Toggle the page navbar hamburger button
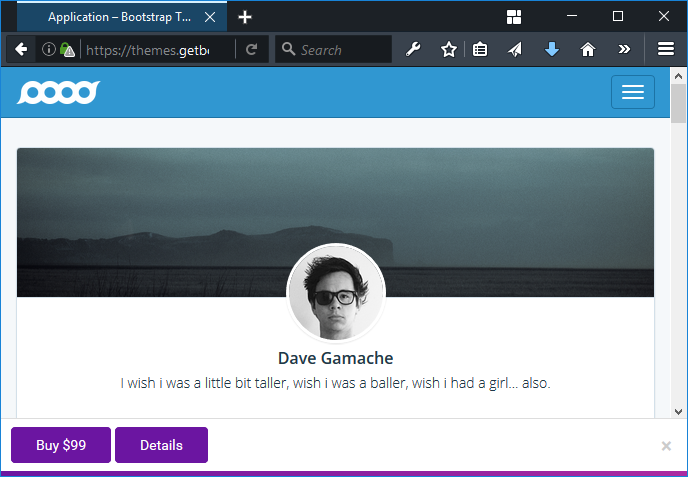Viewport: 688px width, 477px height. tap(633, 92)
